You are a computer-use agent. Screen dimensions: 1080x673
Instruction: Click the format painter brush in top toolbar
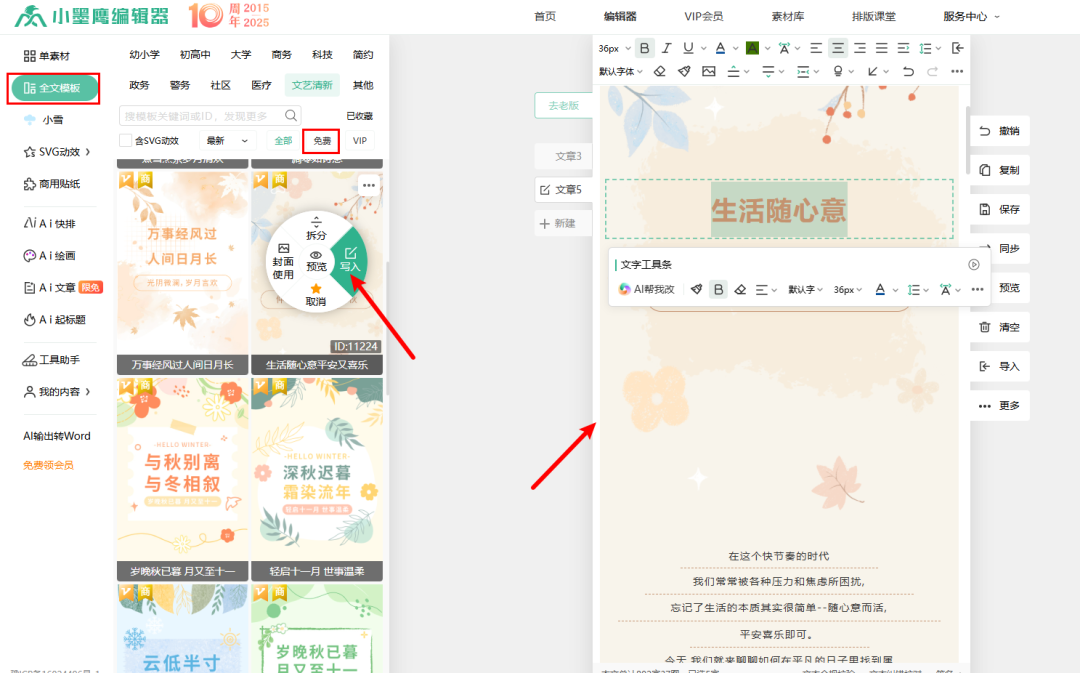click(684, 71)
